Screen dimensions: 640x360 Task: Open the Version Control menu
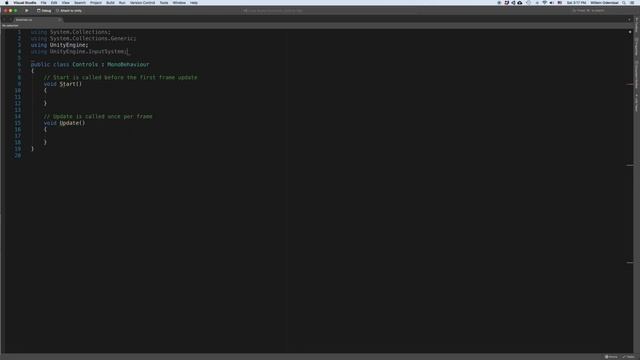pyautogui.click(x=142, y=2)
